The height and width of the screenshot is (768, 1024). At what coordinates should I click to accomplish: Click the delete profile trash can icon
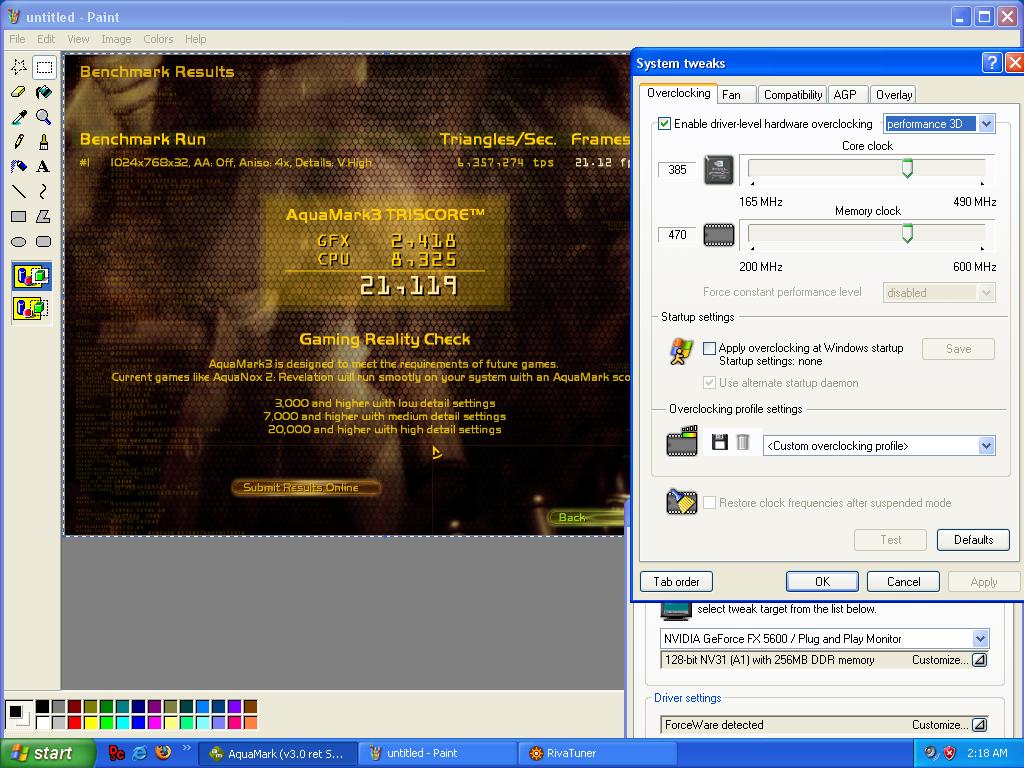tap(743, 442)
